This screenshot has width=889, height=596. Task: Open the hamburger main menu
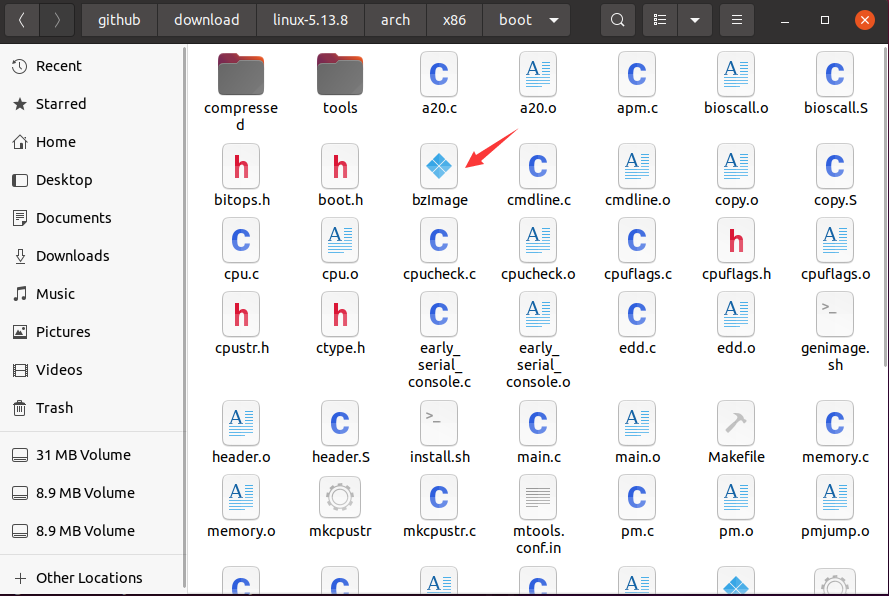click(x=736, y=20)
